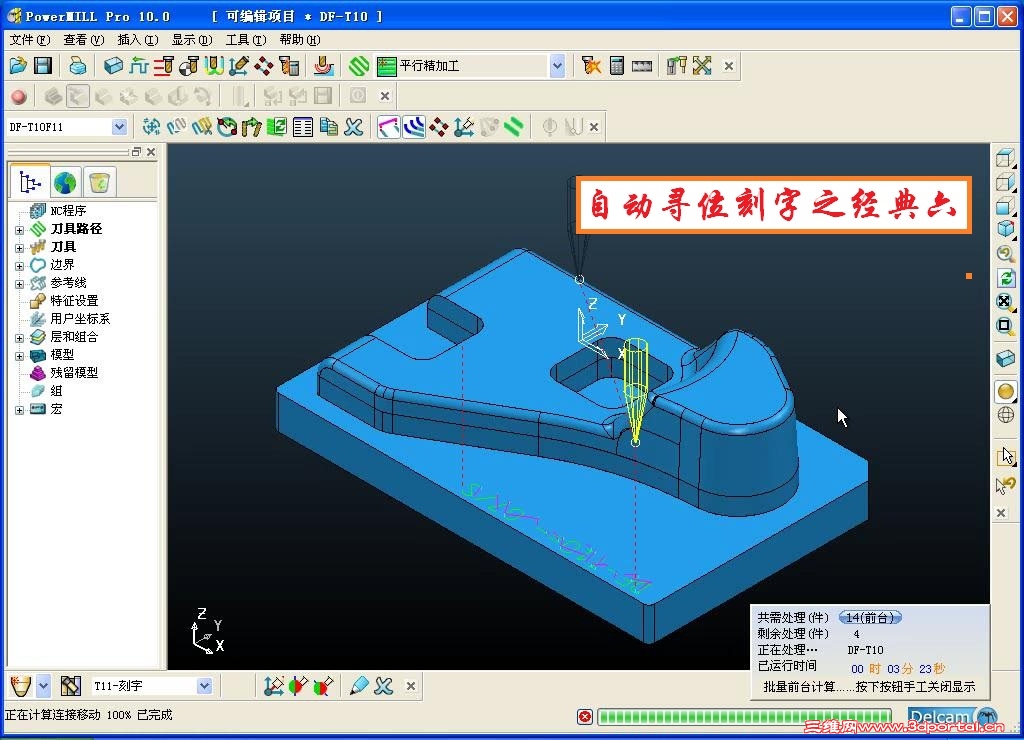Click the ruler measure icon
This screenshot has width=1024, height=740.
click(642, 66)
